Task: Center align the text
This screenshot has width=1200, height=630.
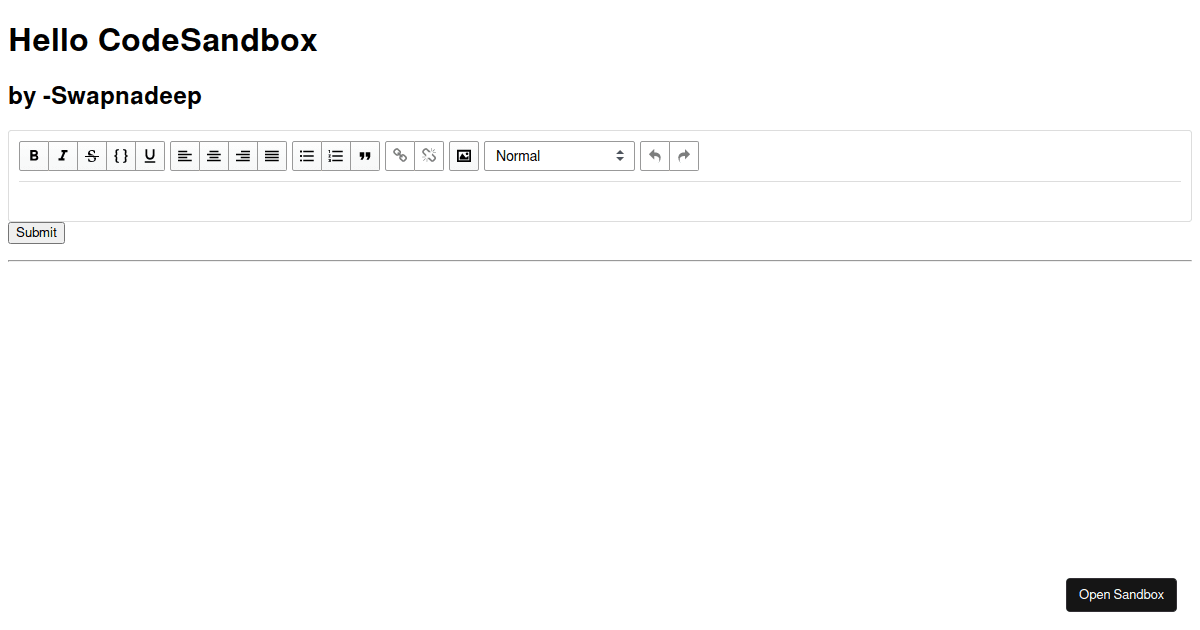Action: point(213,156)
